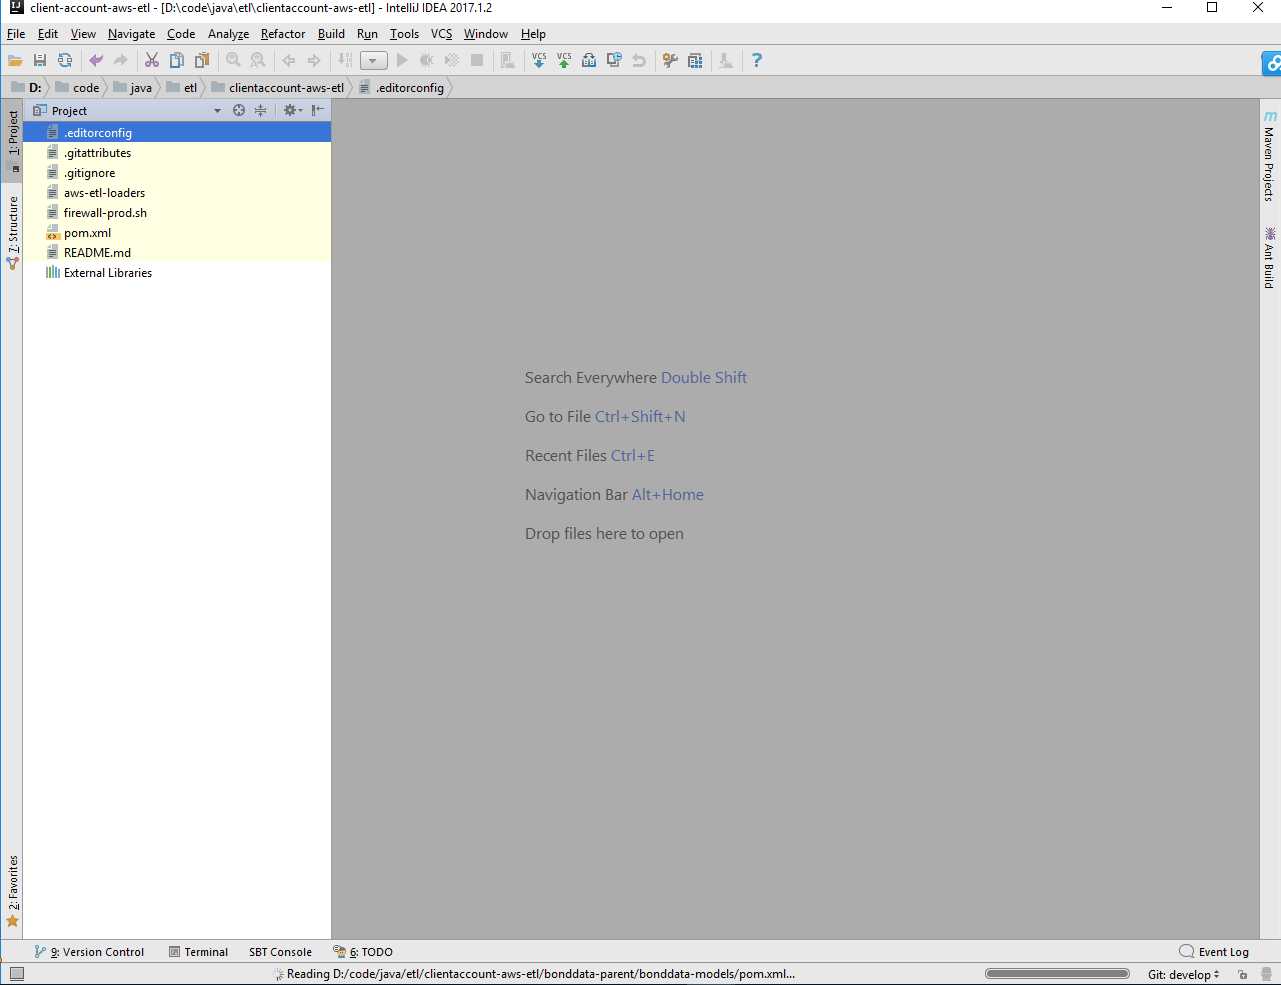The width and height of the screenshot is (1281, 985).
Task: Toggle the Maven Projects side tab
Action: click(x=1270, y=157)
